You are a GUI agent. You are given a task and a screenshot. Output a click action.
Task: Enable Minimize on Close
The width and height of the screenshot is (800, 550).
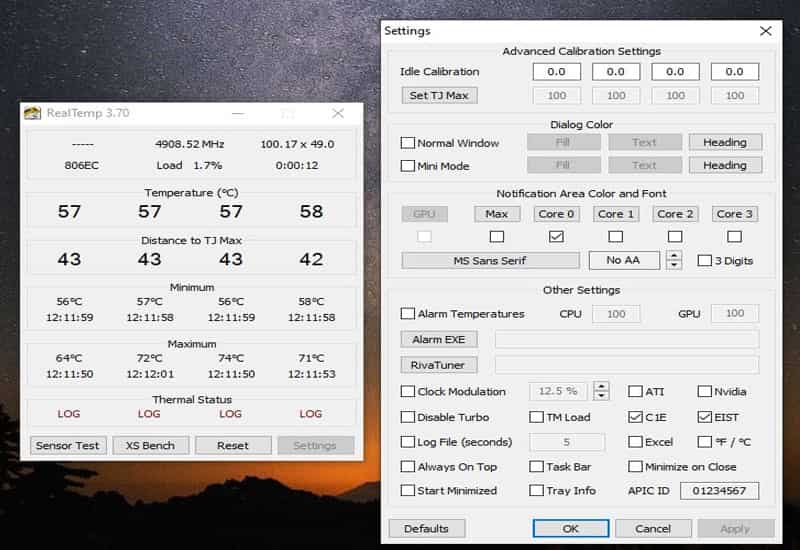point(635,466)
